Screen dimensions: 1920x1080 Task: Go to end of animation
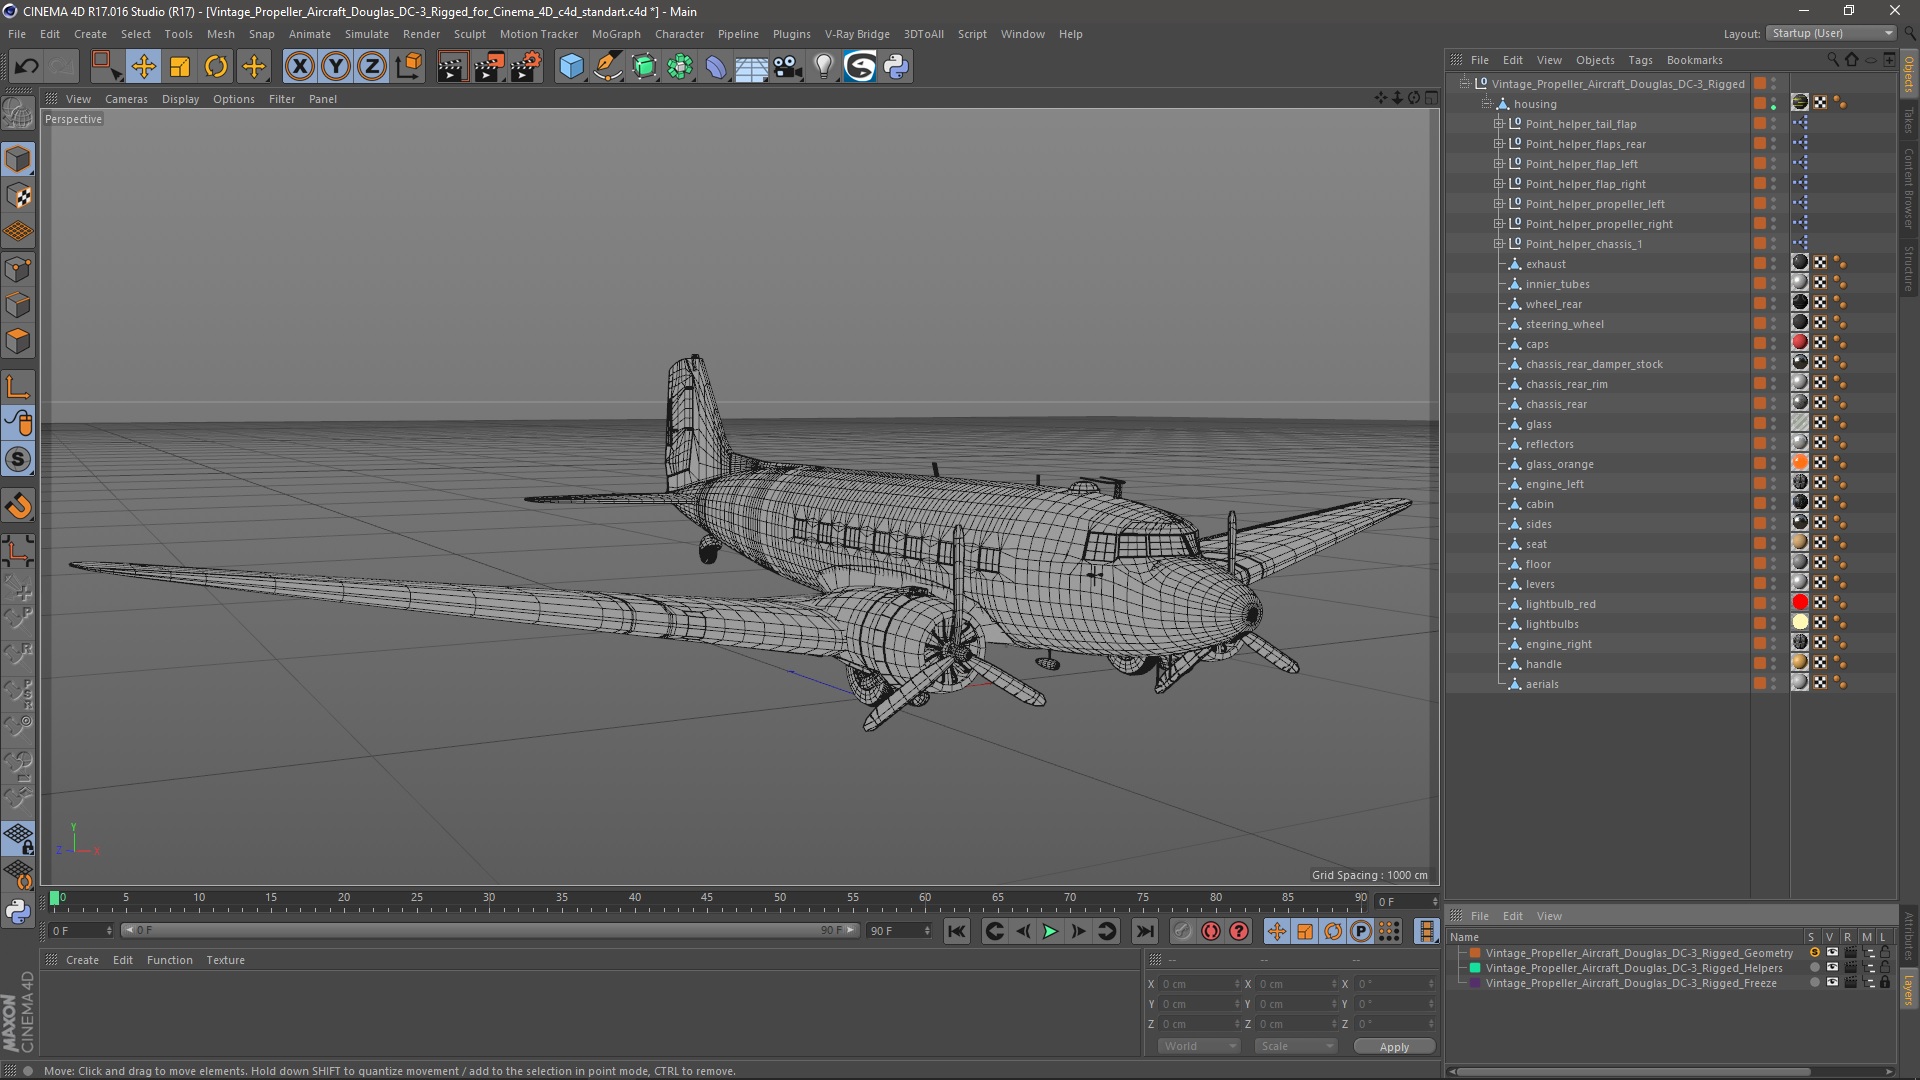pyautogui.click(x=1144, y=931)
